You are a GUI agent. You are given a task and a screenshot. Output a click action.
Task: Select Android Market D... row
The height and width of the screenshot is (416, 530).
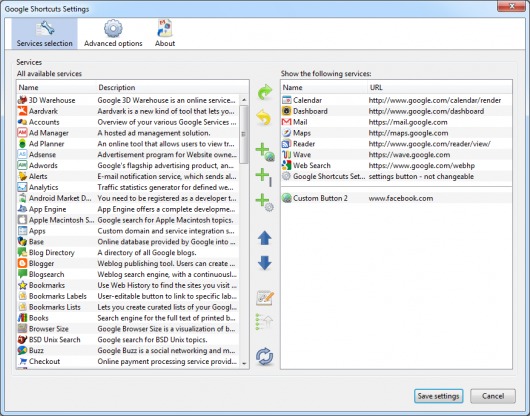(128, 198)
